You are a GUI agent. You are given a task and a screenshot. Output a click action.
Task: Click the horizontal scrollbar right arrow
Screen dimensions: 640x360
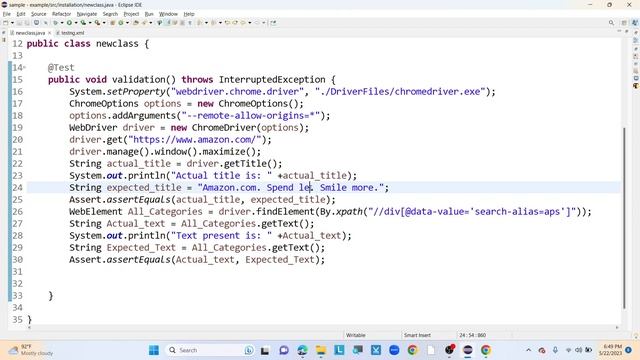point(617,327)
